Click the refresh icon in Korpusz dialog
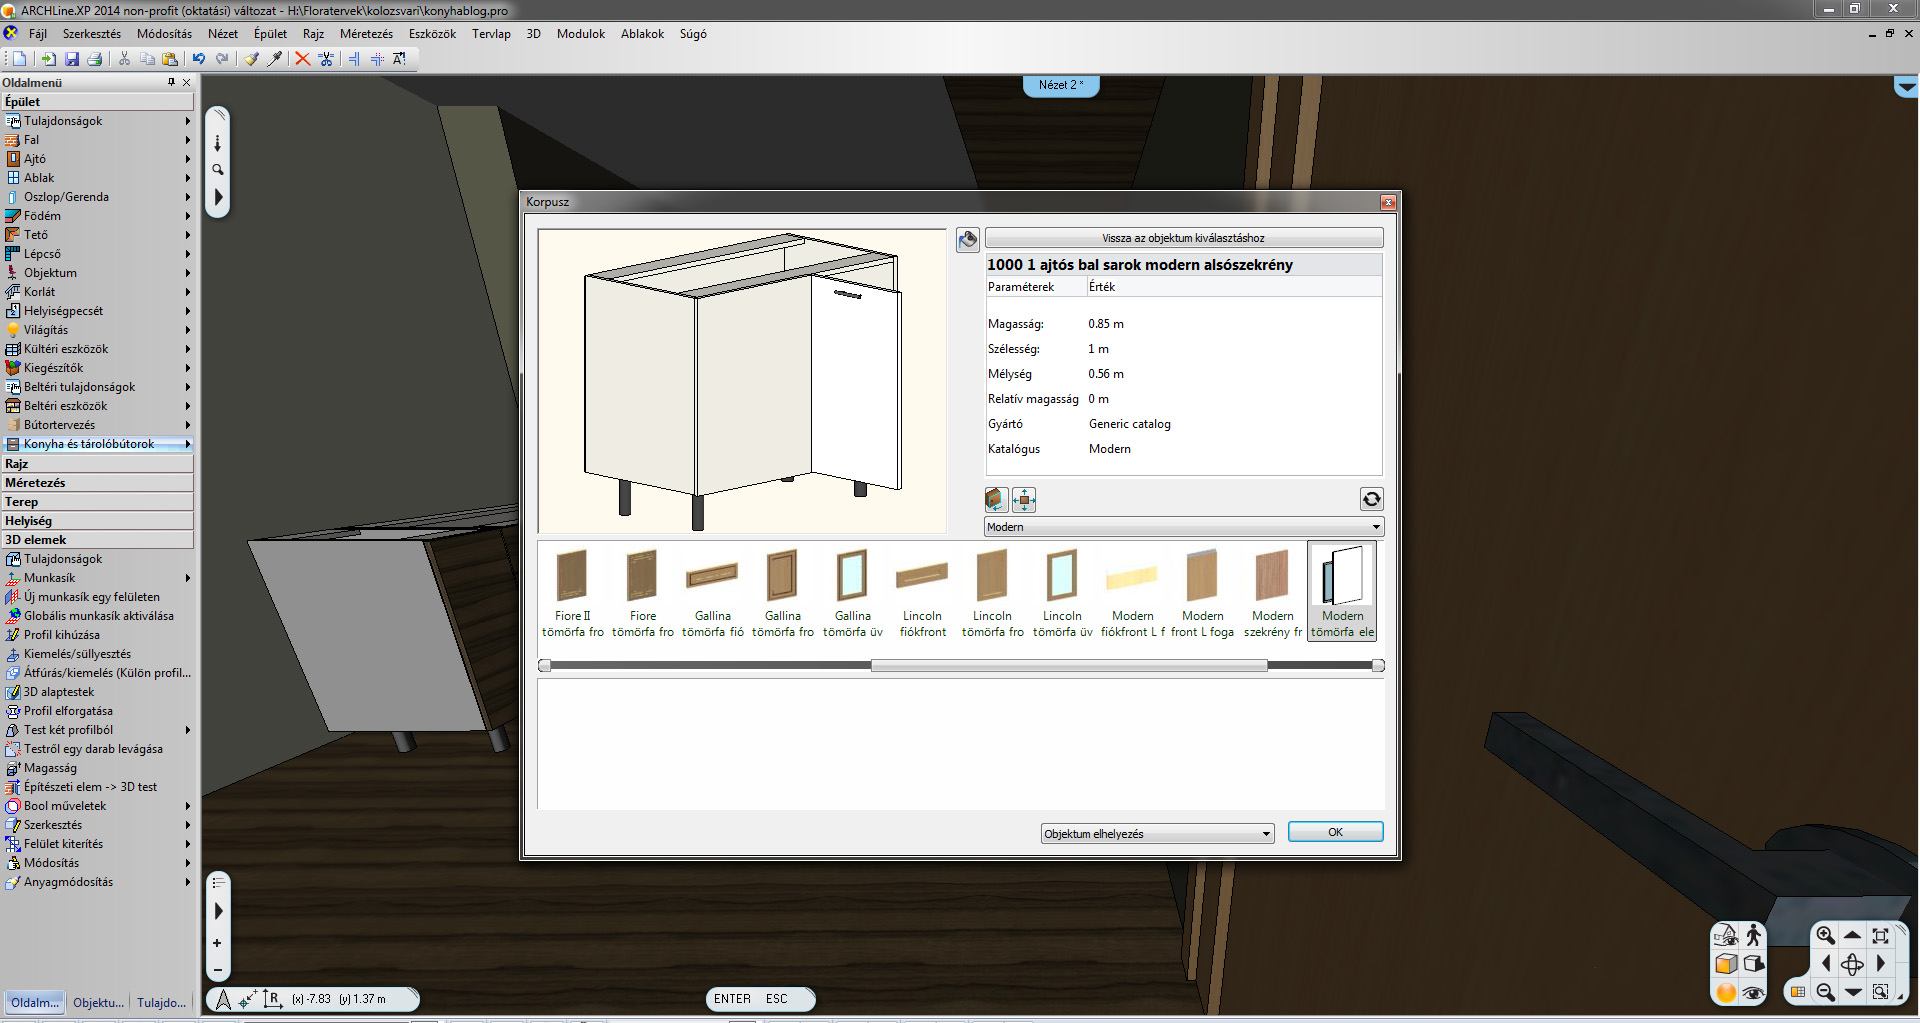The image size is (1920, 1023). click(1371, 499)
